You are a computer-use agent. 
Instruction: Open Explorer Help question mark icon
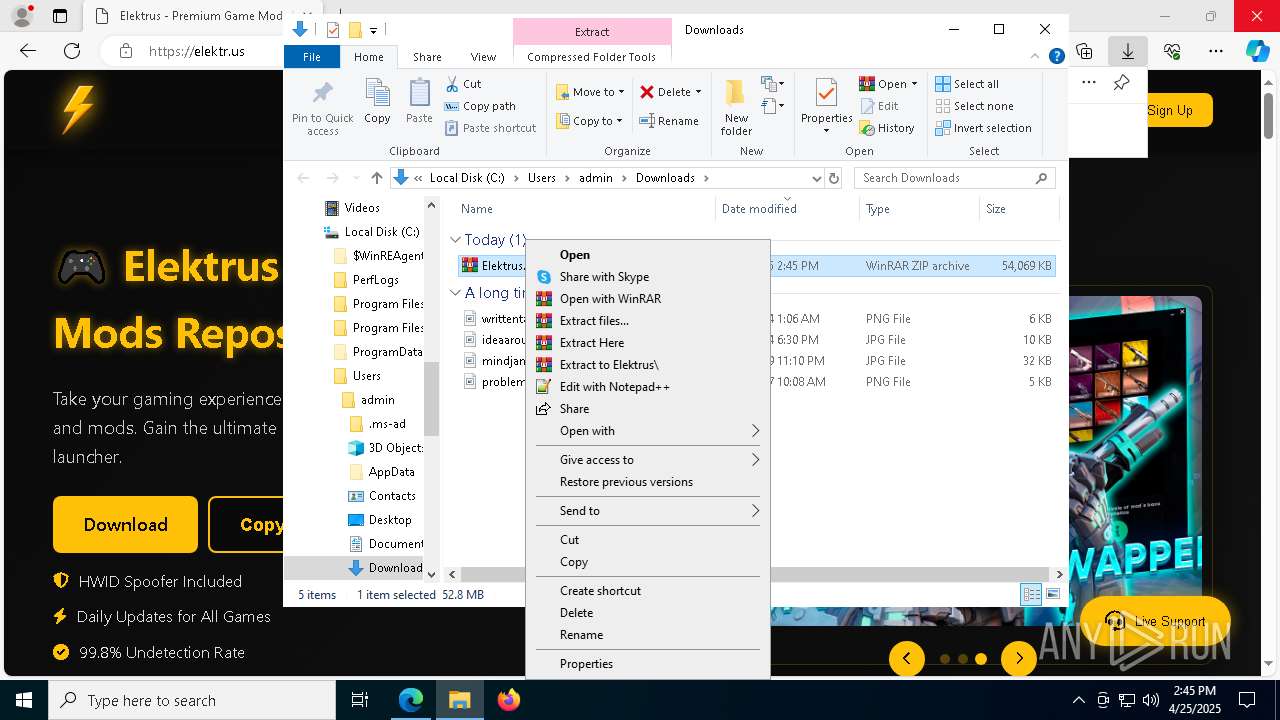coord(1056,57)
